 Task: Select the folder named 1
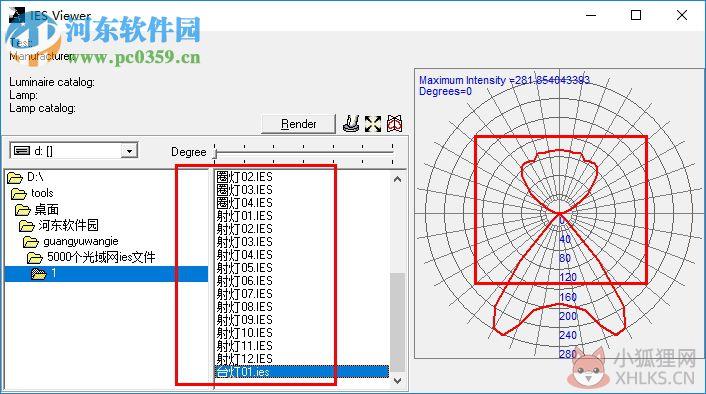coord(106,273)
